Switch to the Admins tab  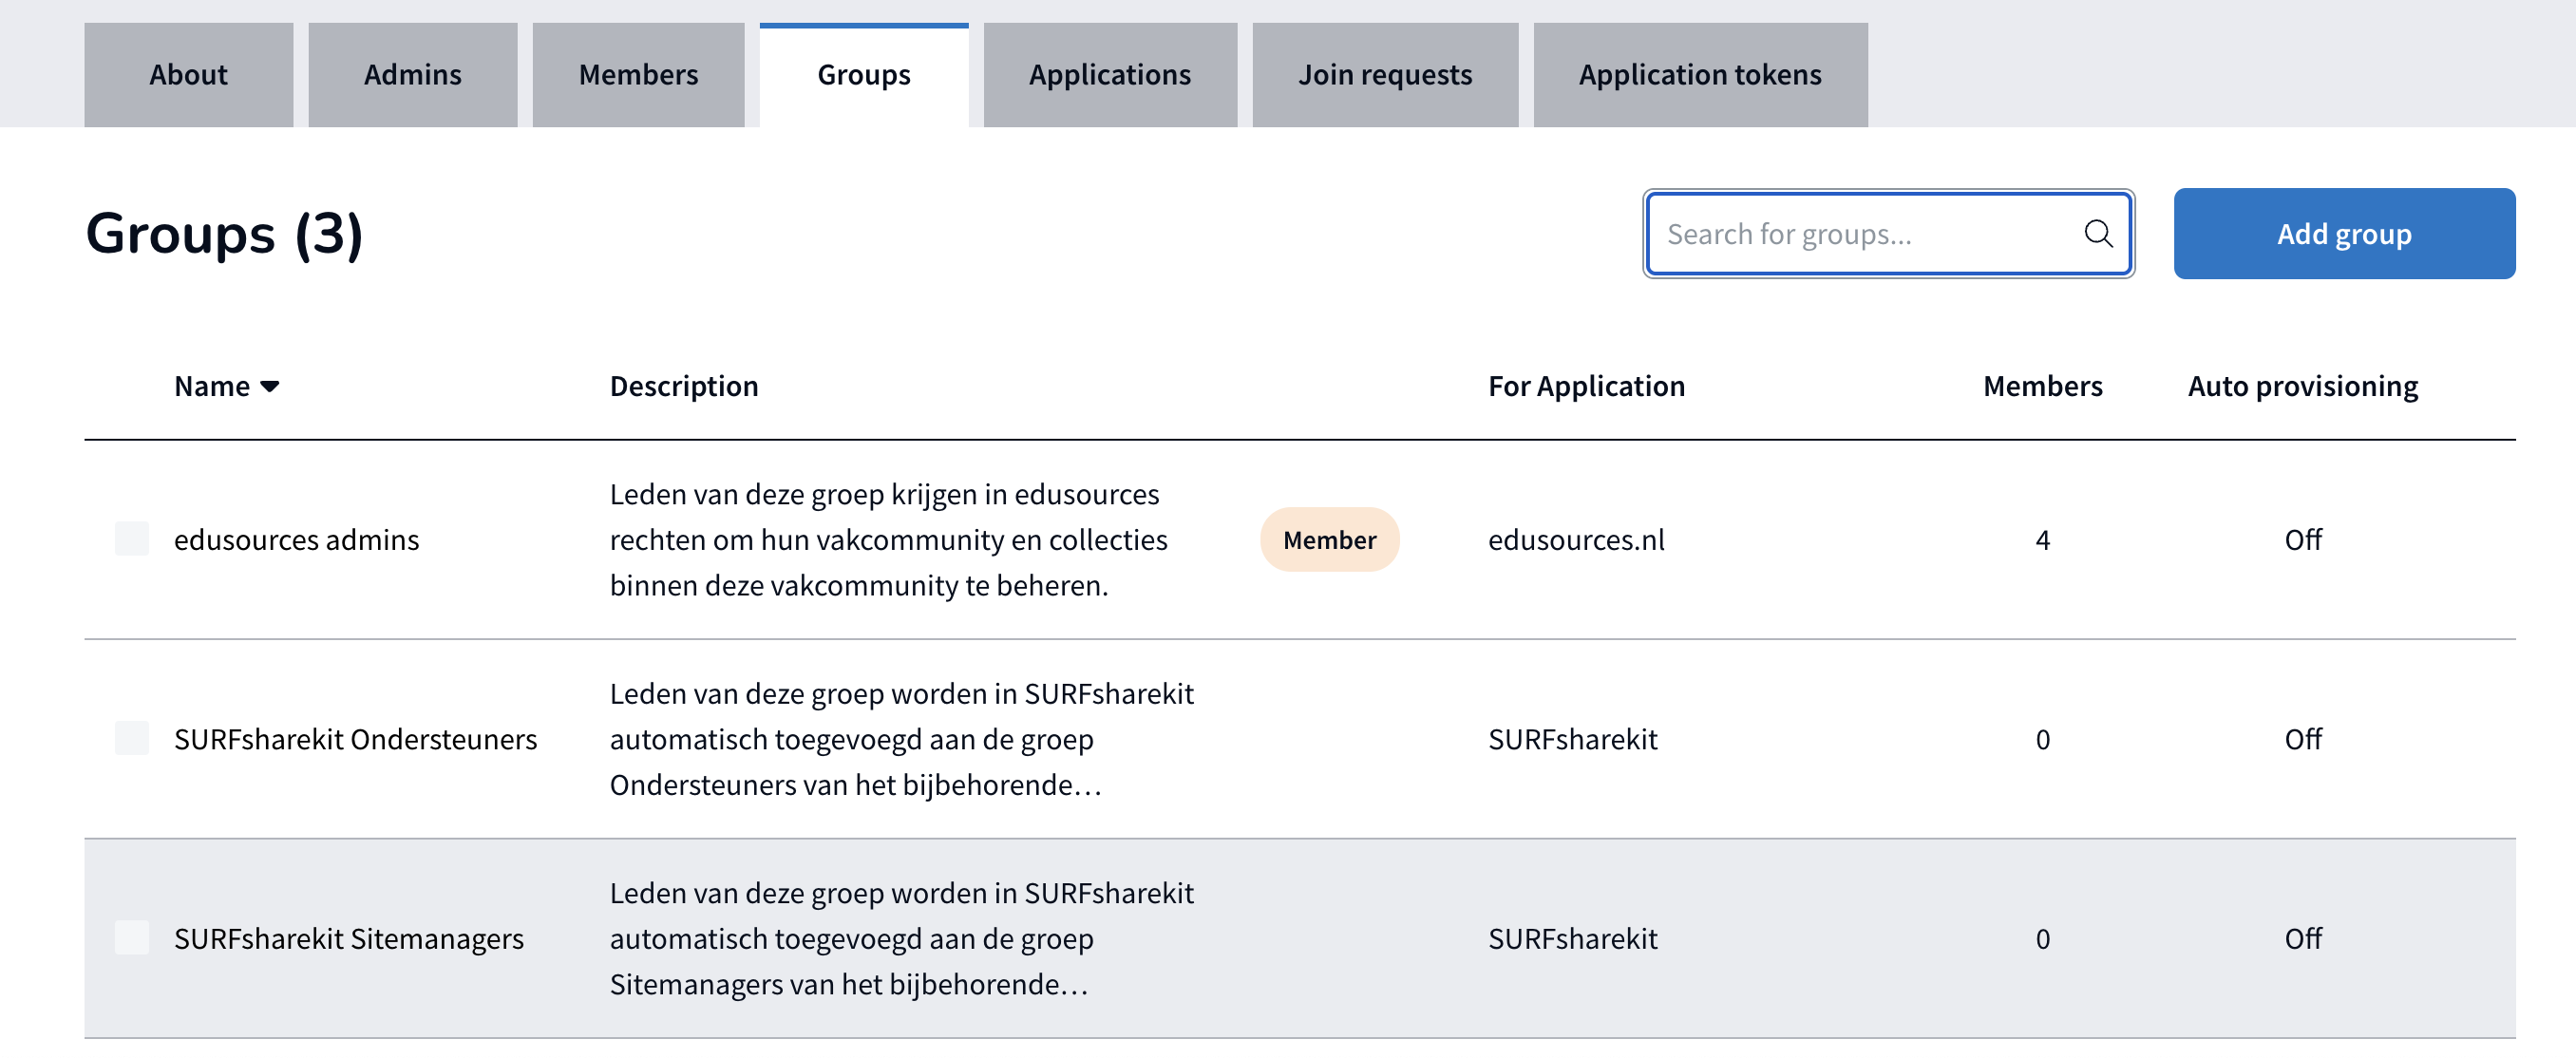click(x=413, y=75)
